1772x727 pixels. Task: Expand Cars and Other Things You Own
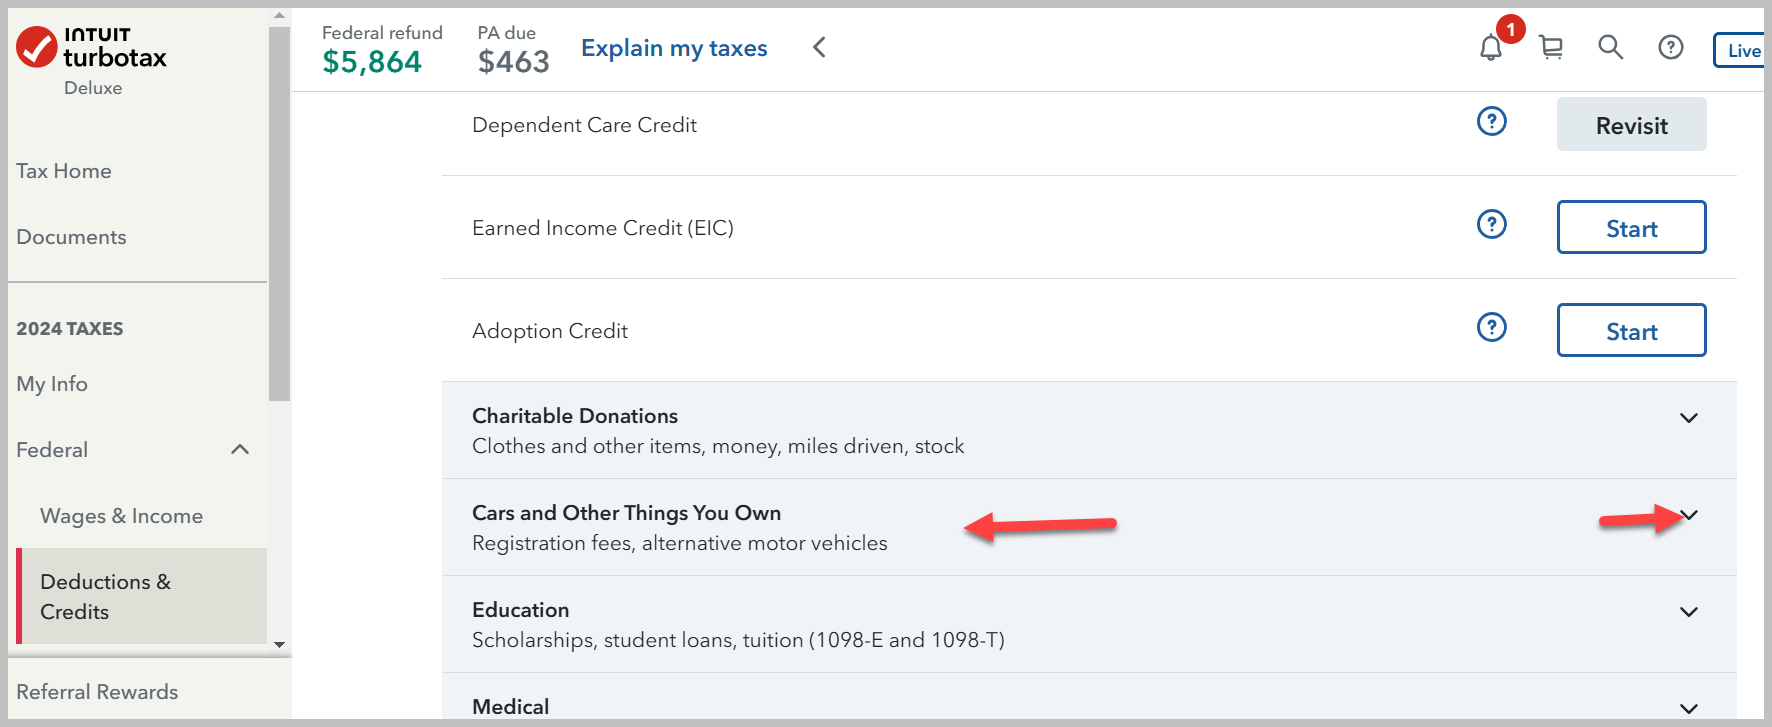tap(1689, 515)
